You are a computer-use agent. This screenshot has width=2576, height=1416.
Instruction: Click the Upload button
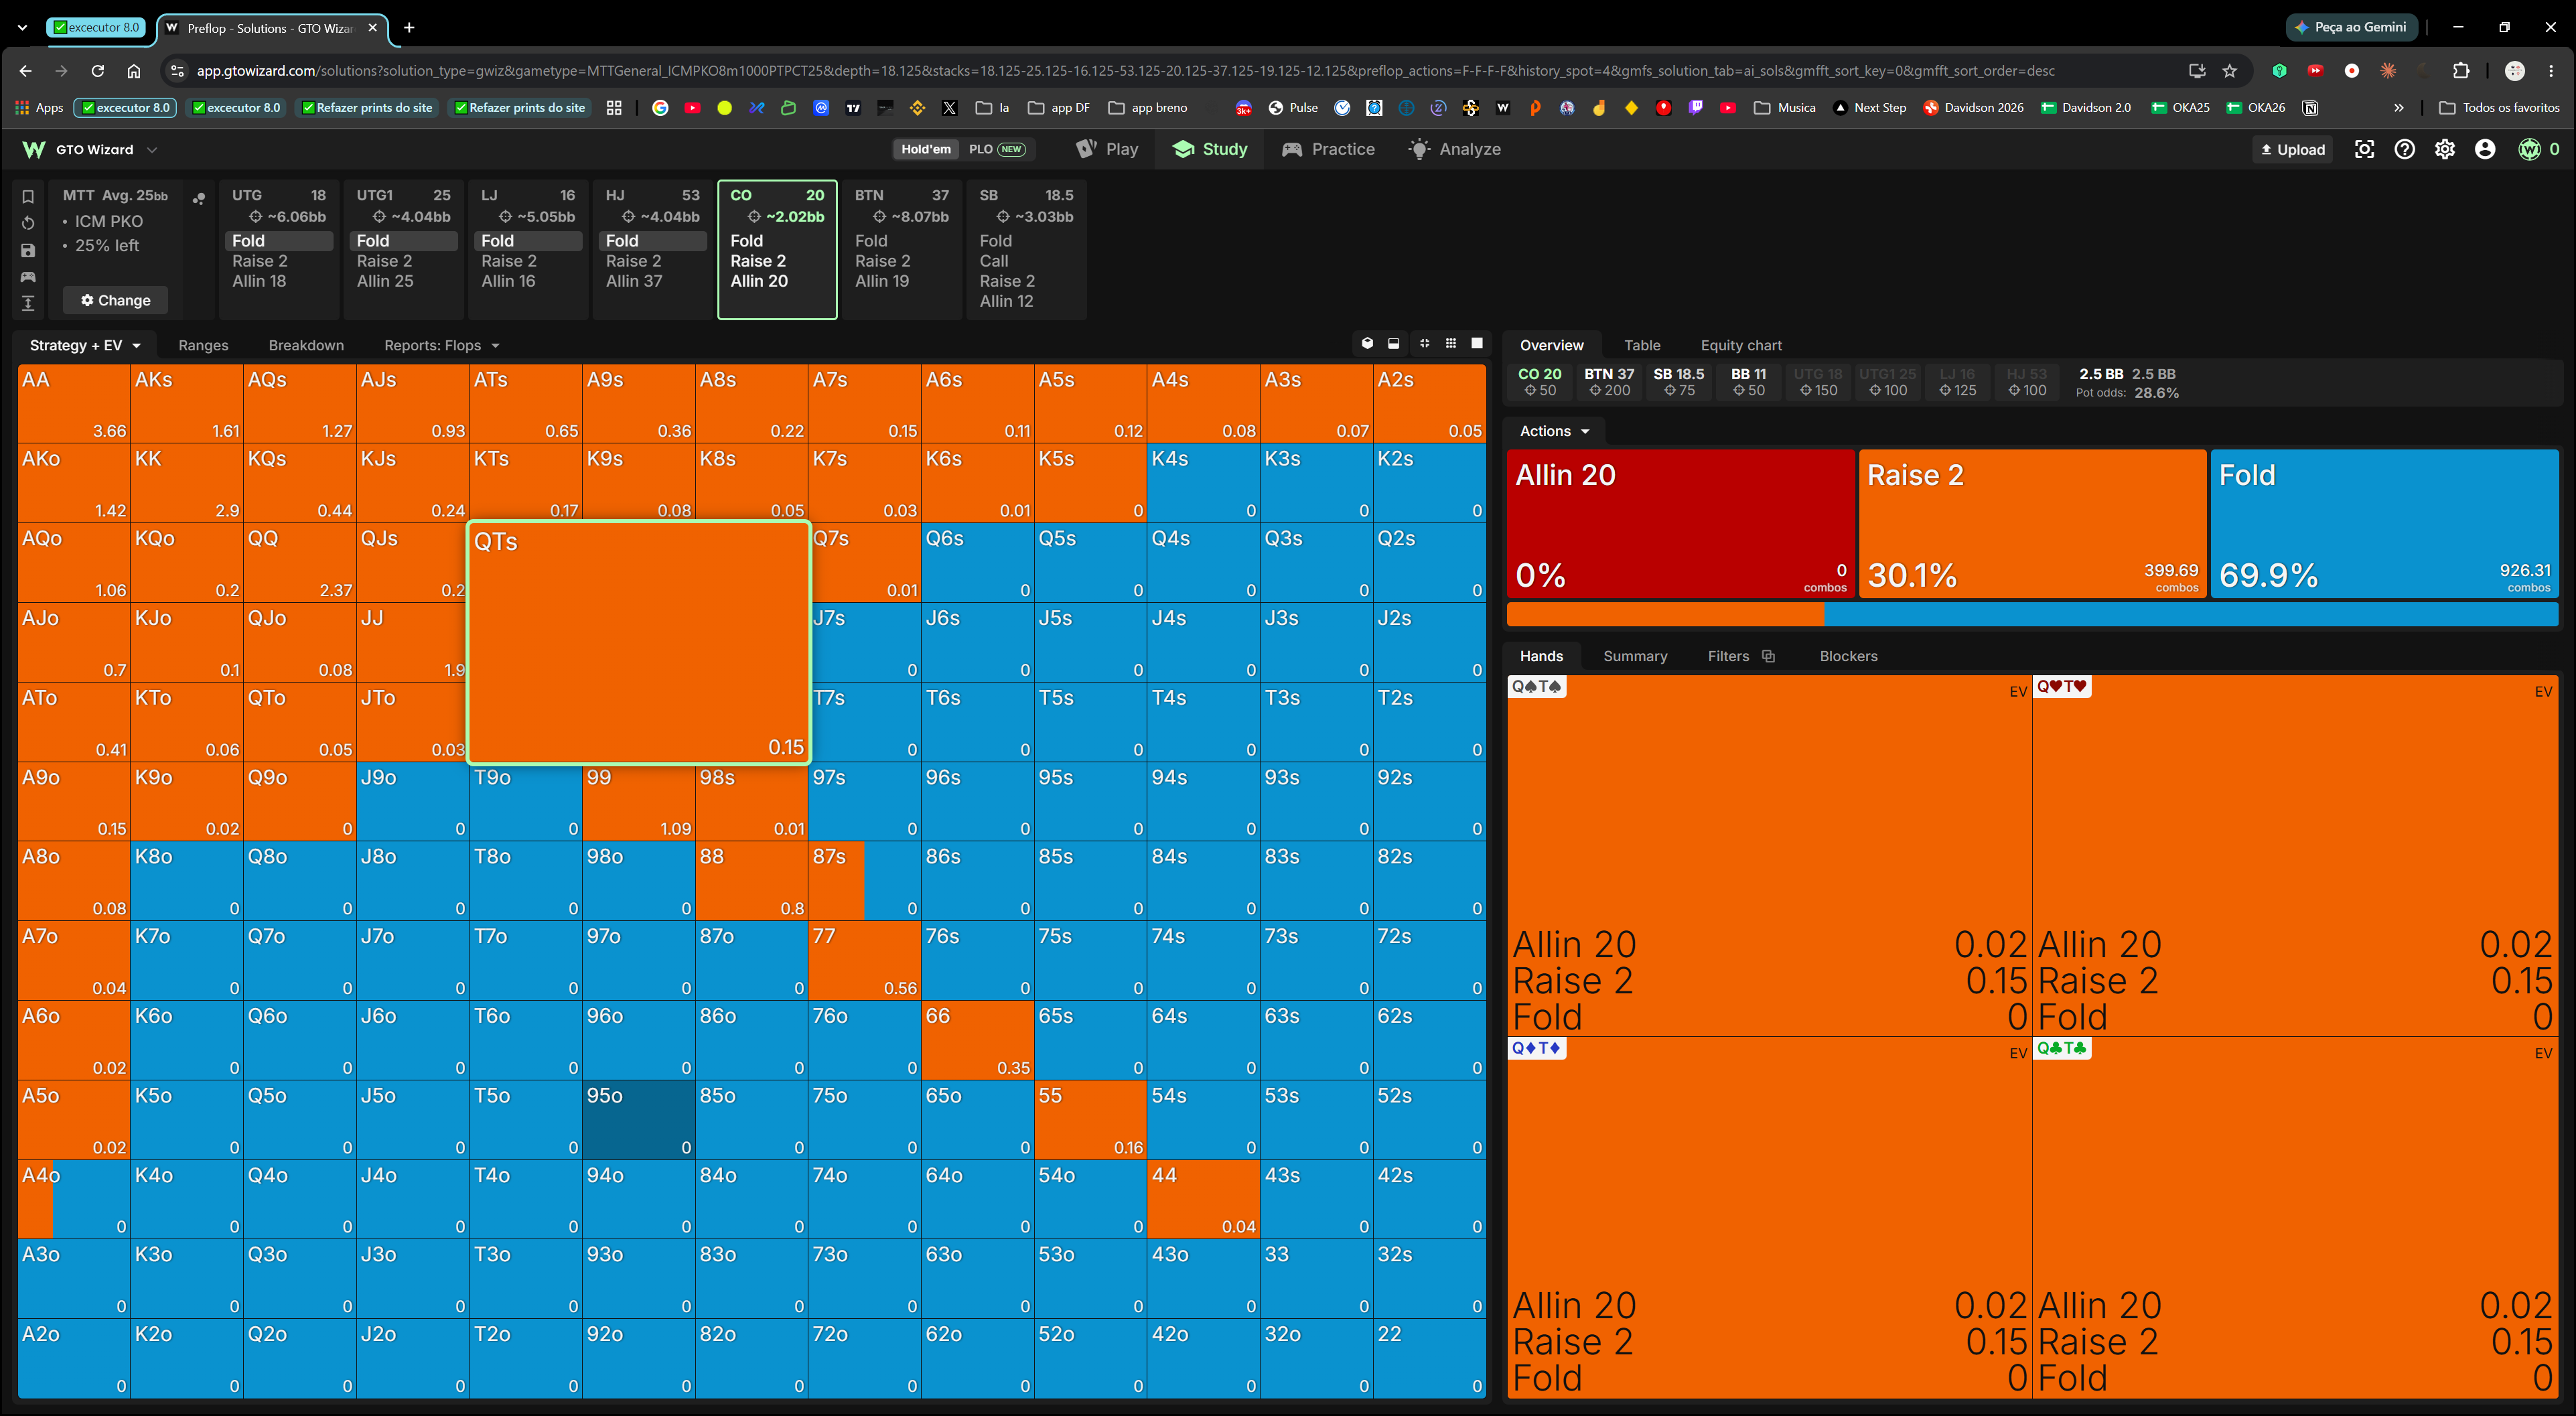2293,150
